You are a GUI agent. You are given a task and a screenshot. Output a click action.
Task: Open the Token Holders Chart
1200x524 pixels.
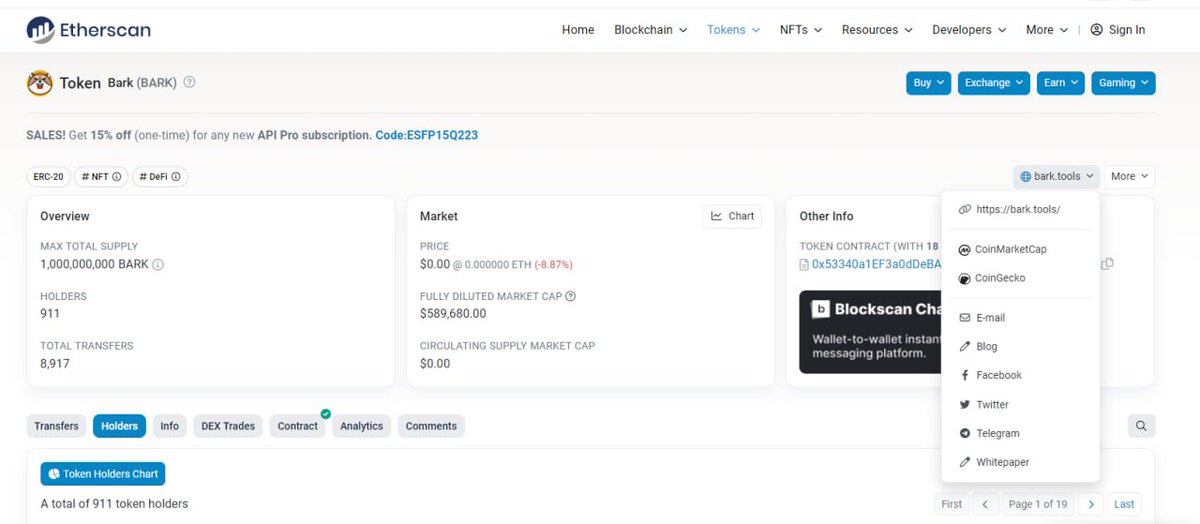103,474
